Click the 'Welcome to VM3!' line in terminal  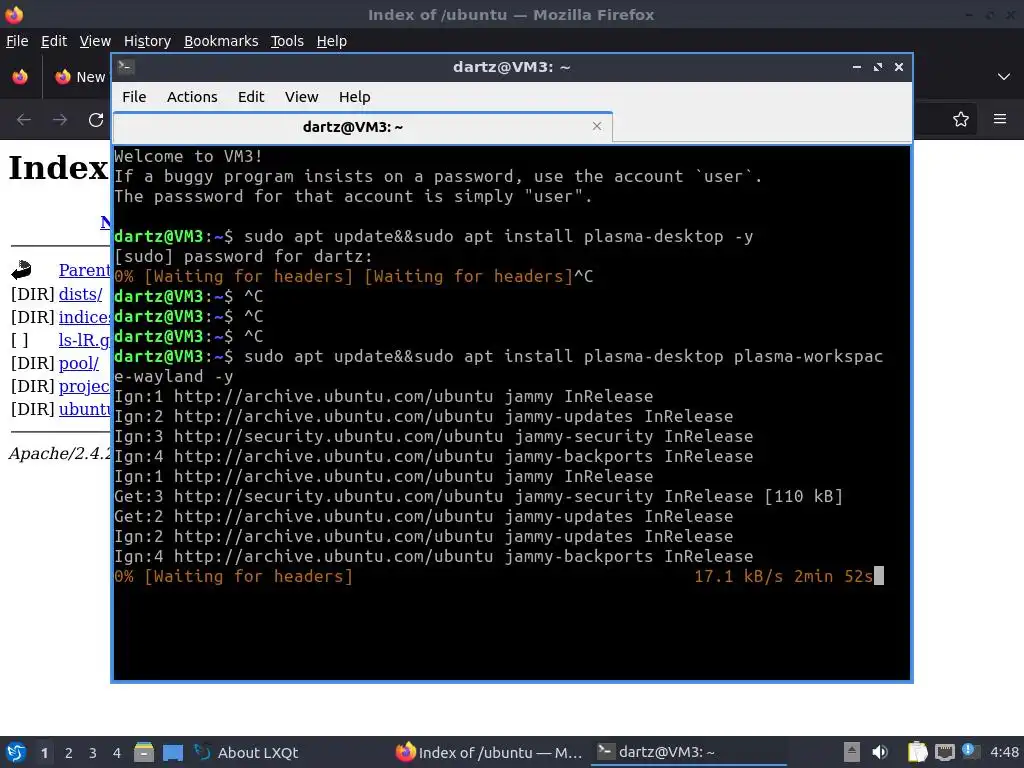pyautogui.click(x=188, y=157)
